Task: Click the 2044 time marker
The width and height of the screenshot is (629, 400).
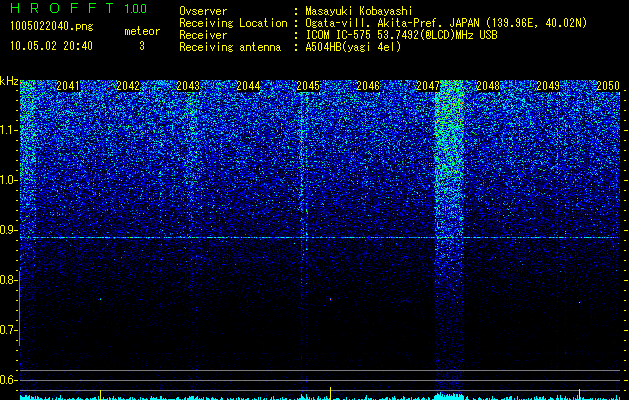Action: pos(248,86)
